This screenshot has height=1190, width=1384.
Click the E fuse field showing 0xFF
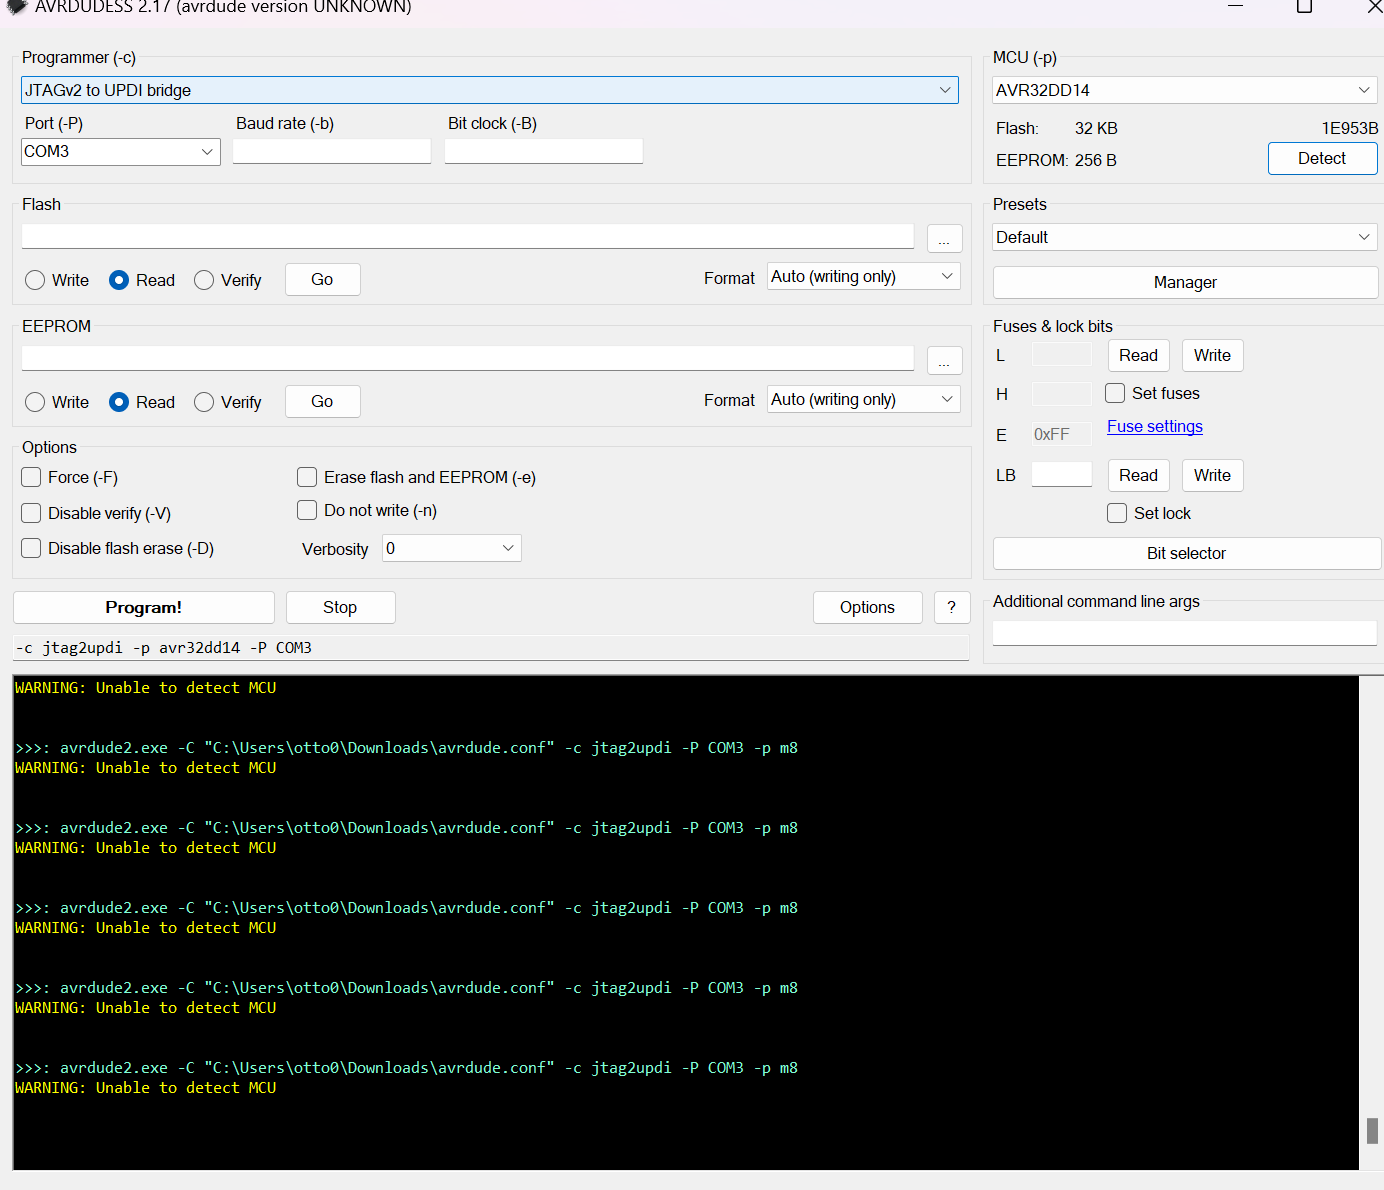[1062, 434]
